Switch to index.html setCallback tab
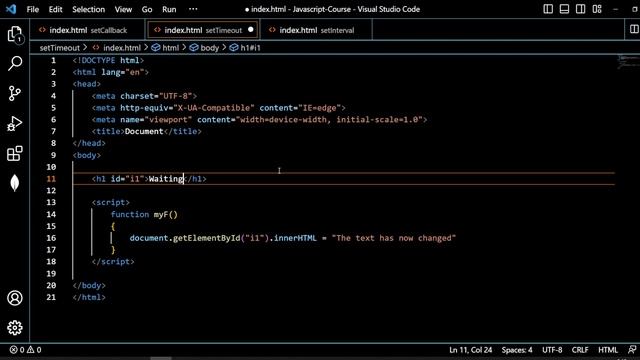The height and width of the screenshot is (360, 640). click(x=87, y=30)
